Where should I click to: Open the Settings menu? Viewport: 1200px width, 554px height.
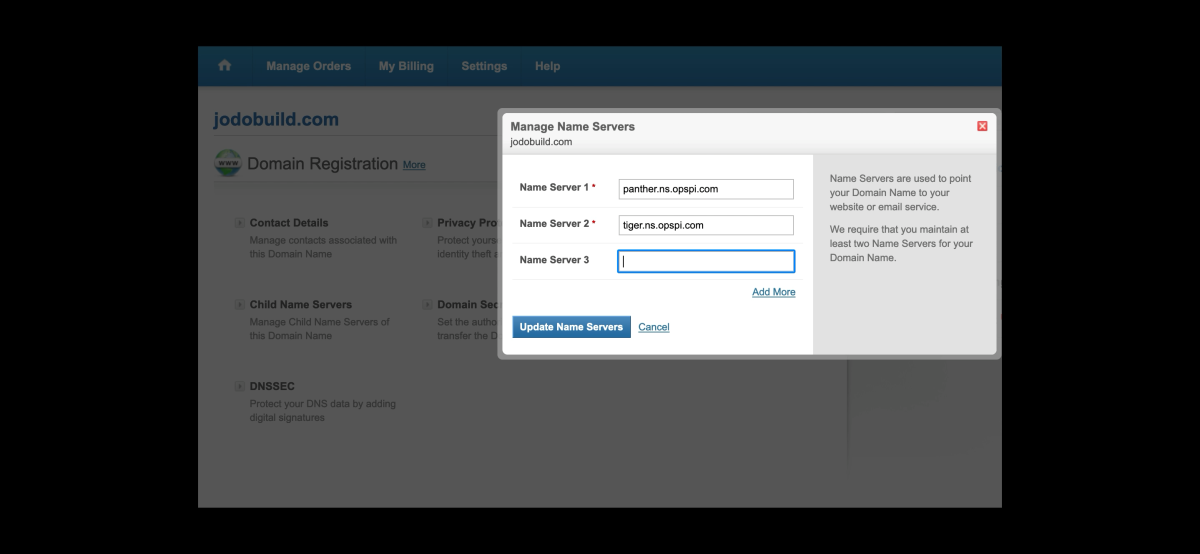[x=484, y=66]
